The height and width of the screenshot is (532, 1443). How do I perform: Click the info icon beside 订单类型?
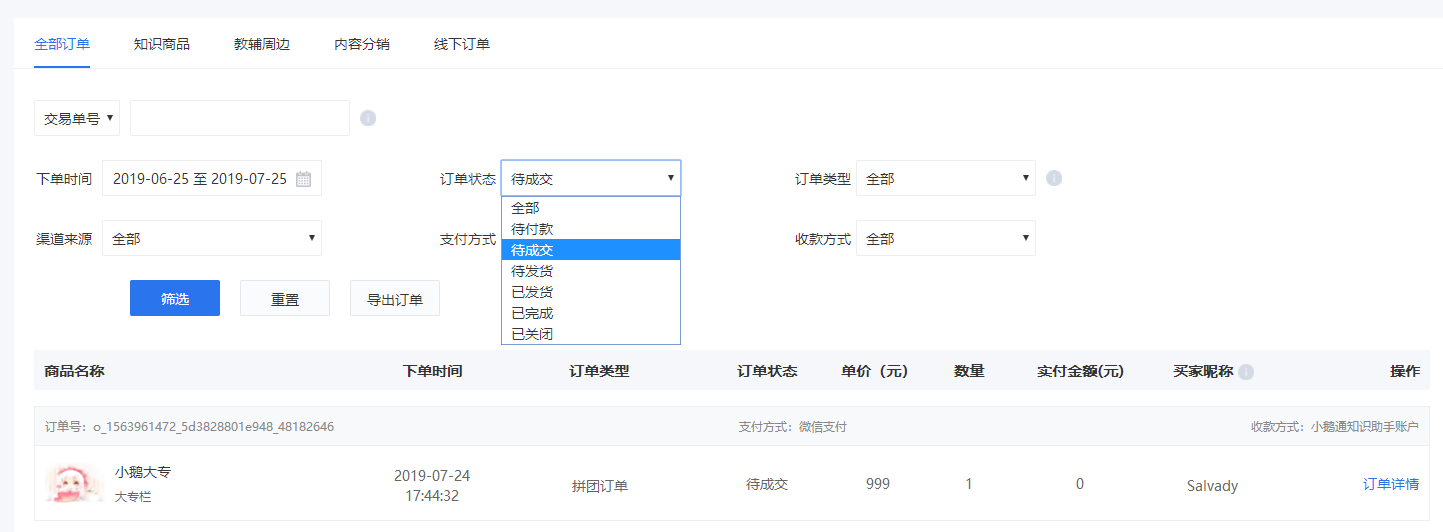(1054, 178)
